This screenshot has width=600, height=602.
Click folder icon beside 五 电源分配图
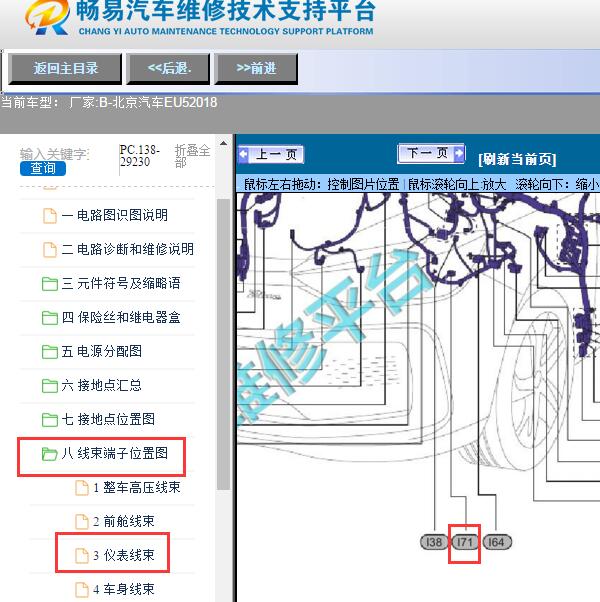[50, 352]
